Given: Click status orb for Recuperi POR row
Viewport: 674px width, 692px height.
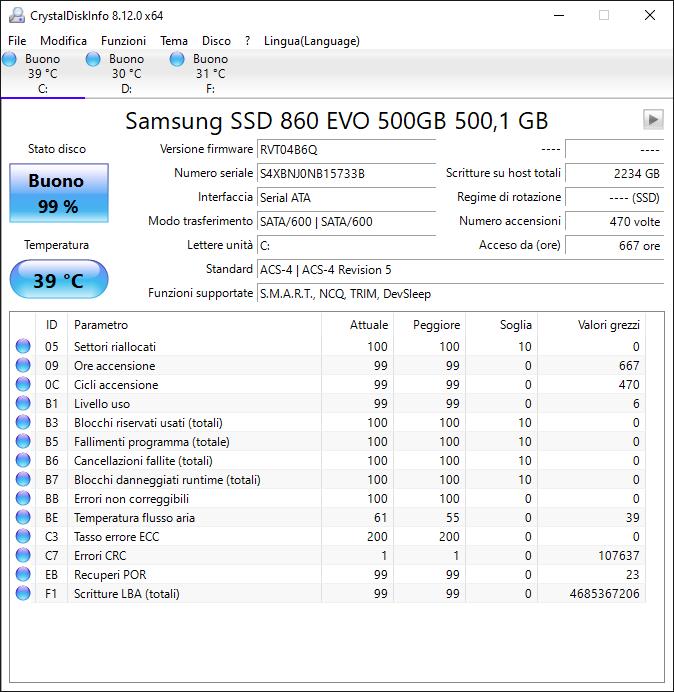Looking at the screenshot, I should tap(23, 574).
